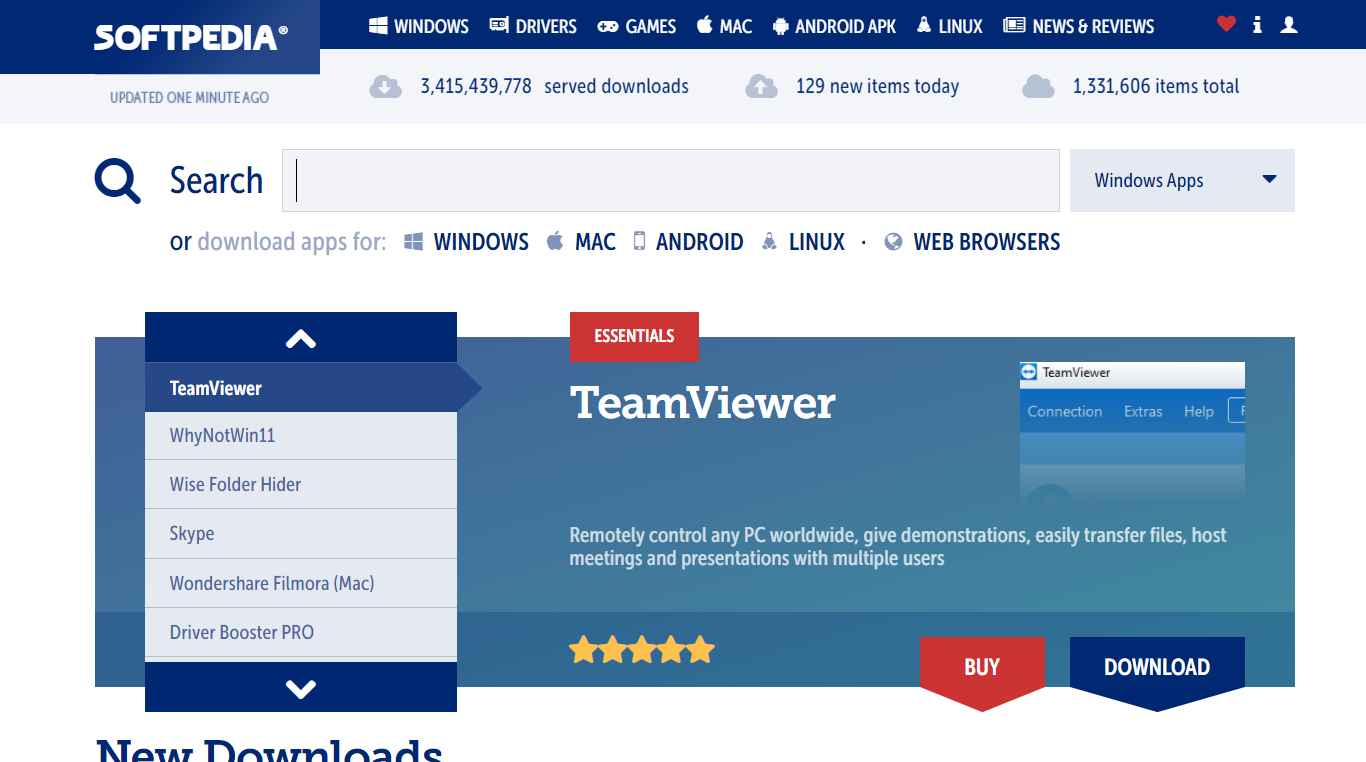This screenshot has height=762, width=1366.
Task: Select TeamViewer in featured list
Action: click(x=301, y=388)
